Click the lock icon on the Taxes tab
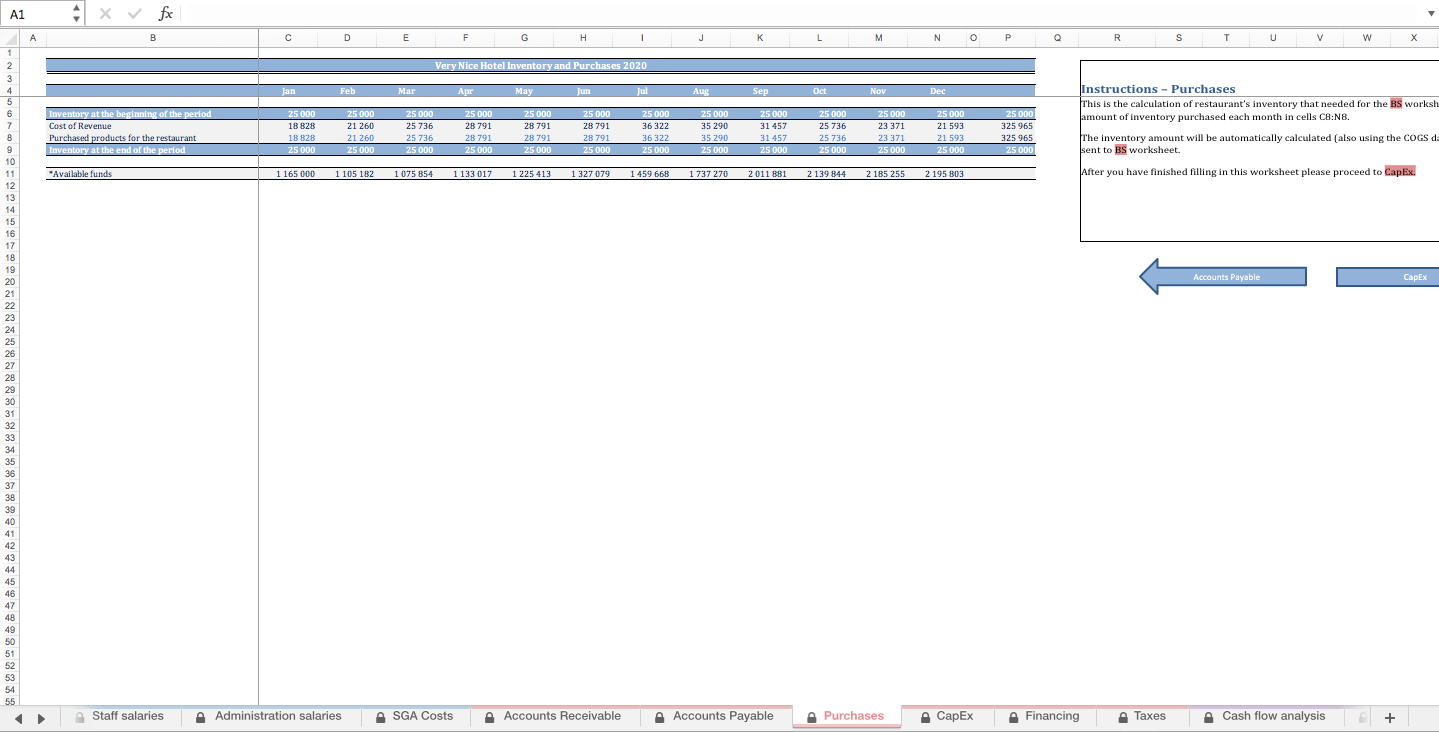This screenshot has width=1439, height=732. coord(1121,716)
